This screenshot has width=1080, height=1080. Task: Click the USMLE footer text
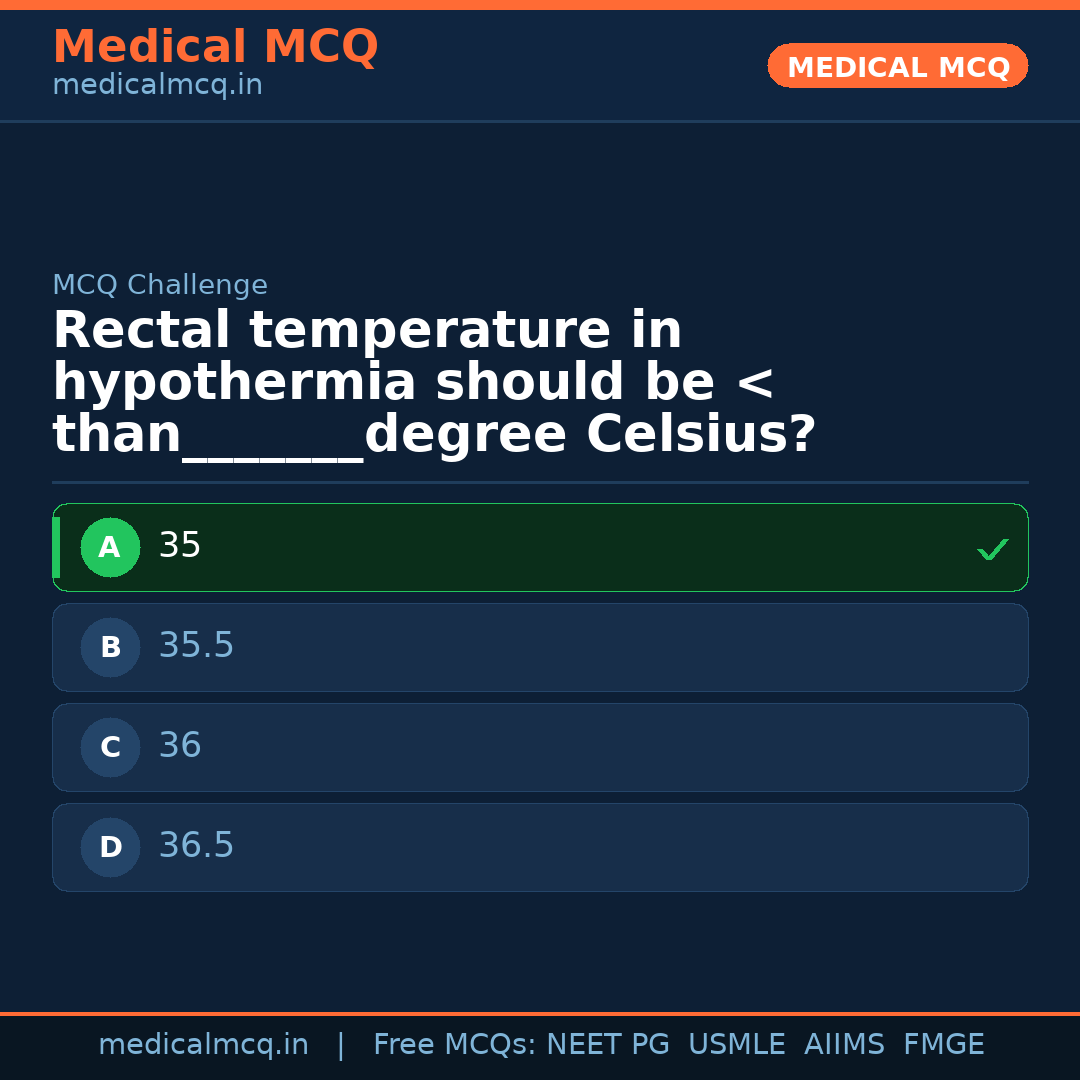point(736,1045)
